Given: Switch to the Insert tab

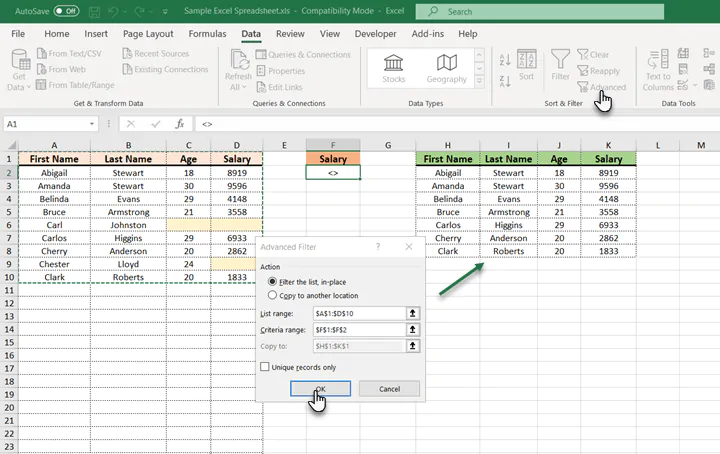Looking at the screenshot, I should (x=96, y=34).
